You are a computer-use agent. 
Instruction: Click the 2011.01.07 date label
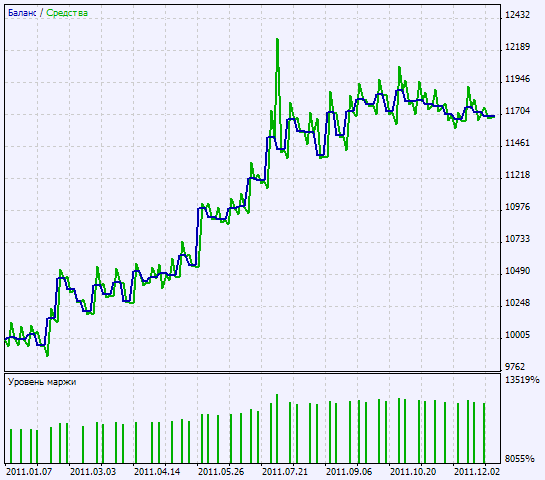coord(29,472)
